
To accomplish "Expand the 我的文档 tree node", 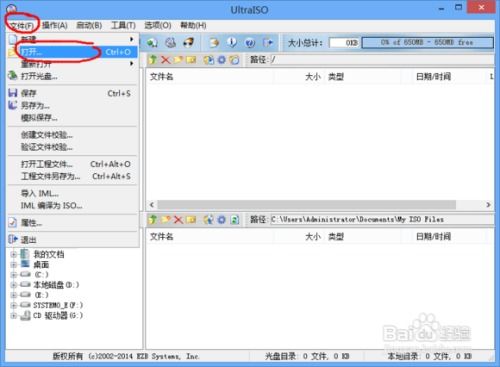I will point(13,255).
